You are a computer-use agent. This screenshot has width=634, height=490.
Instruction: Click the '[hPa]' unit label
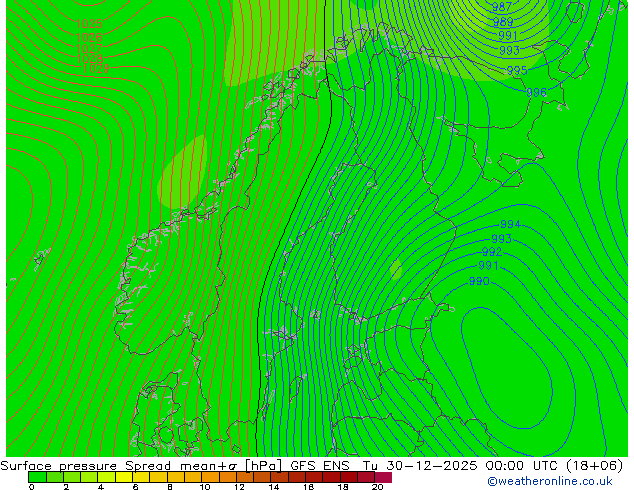click(x=263, y=466)
